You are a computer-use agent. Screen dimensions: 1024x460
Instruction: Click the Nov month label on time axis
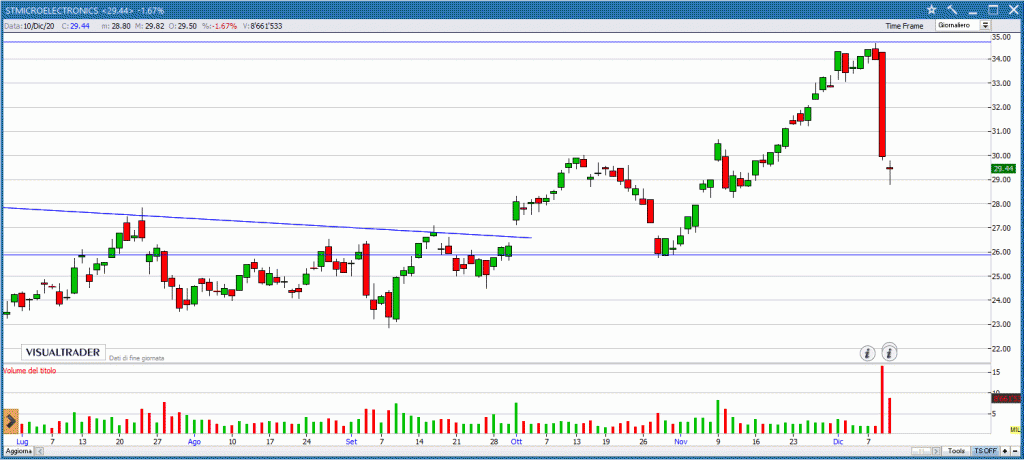[x=681, y=441]
